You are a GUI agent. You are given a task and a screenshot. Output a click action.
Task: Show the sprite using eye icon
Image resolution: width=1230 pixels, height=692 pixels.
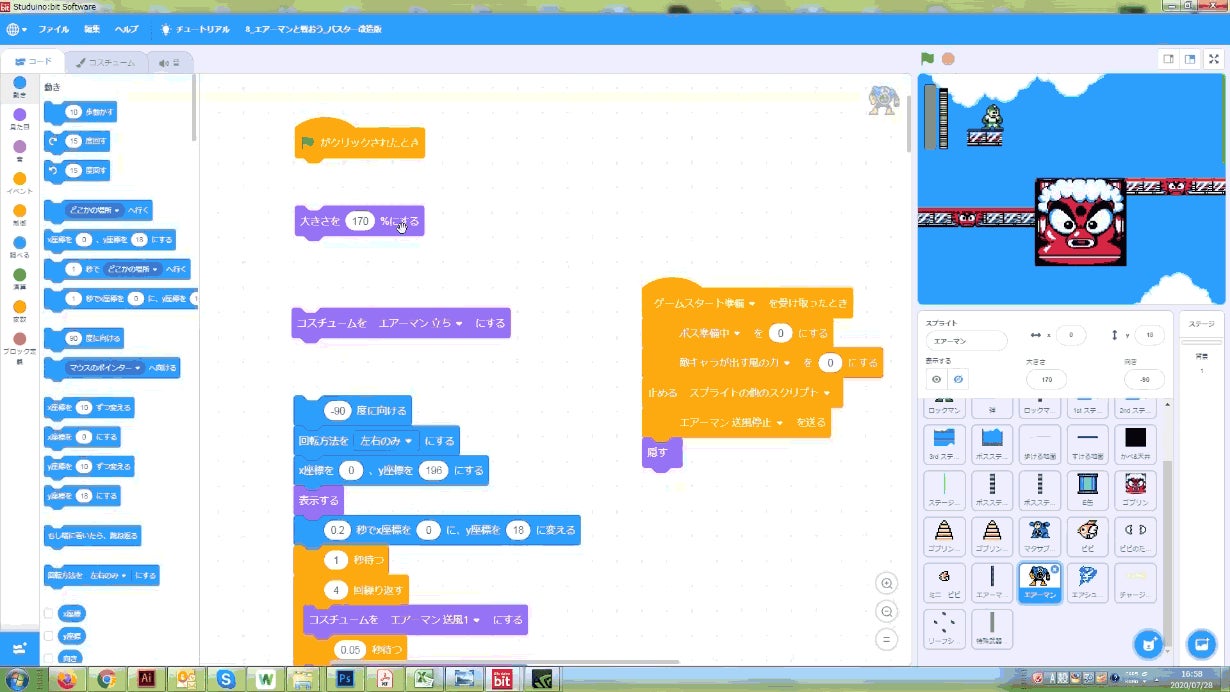pyautogui.click(x=936, y=379)
